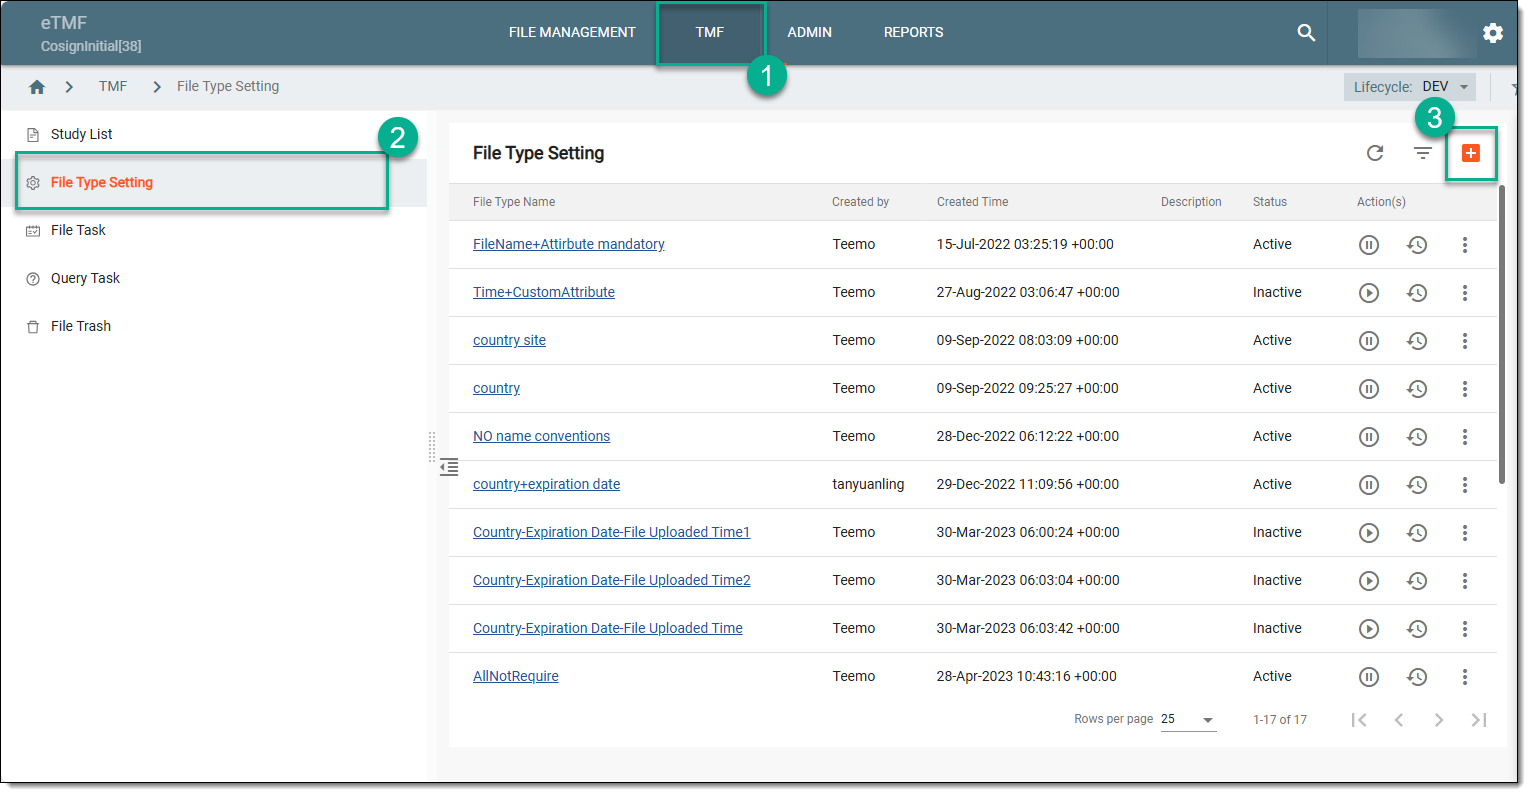
Task: Open more options for FileName+Attirbute mandatory
Action: click(1465, 245)
